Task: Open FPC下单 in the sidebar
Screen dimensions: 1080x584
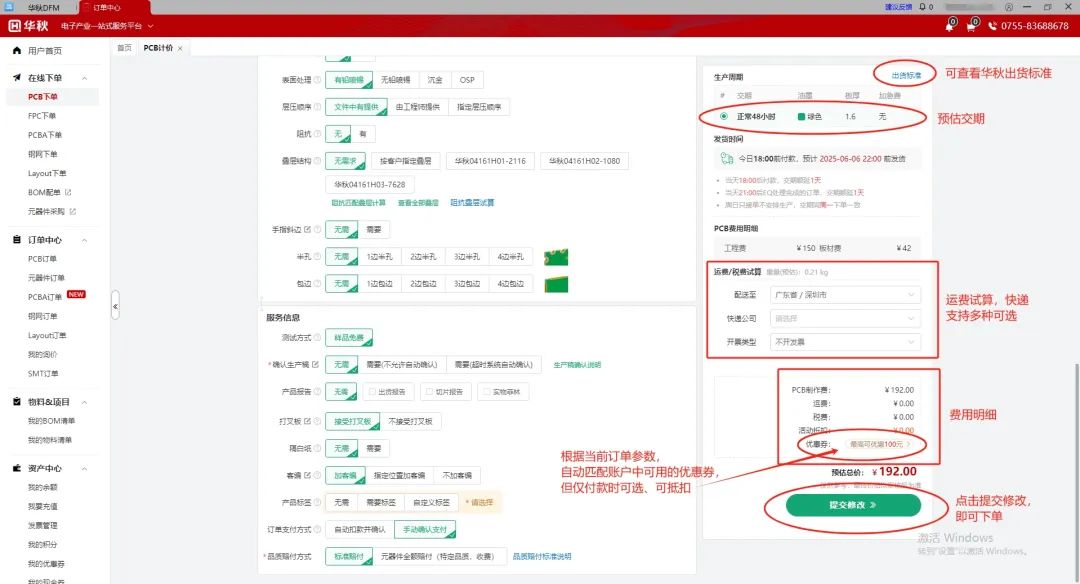Action: 42,116
